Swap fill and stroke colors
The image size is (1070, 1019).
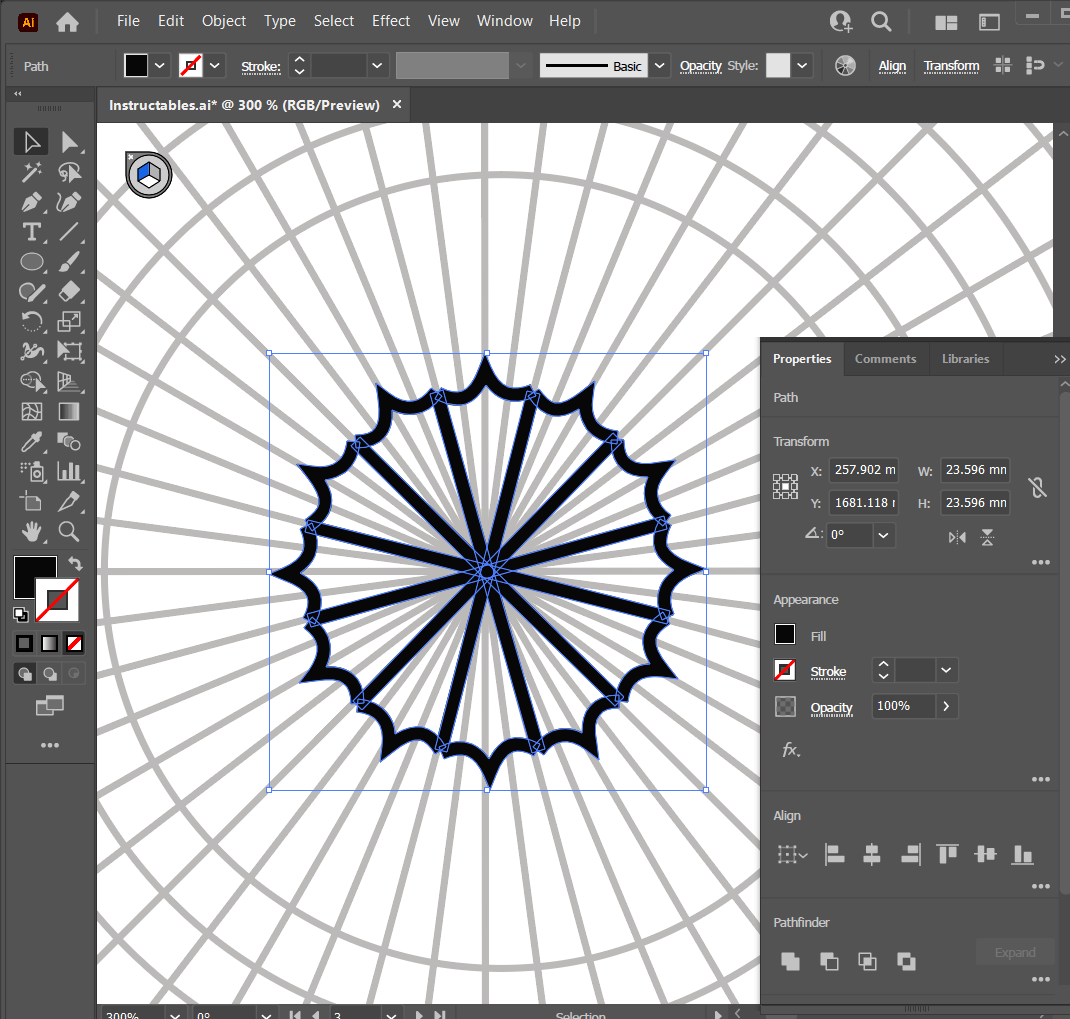click(75, 564)
